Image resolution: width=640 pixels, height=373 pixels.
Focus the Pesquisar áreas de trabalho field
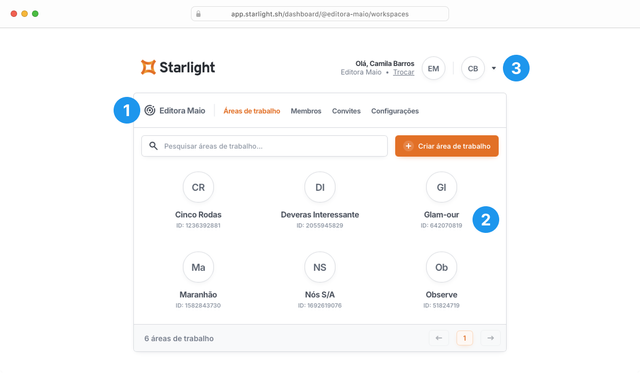point(264,146)
